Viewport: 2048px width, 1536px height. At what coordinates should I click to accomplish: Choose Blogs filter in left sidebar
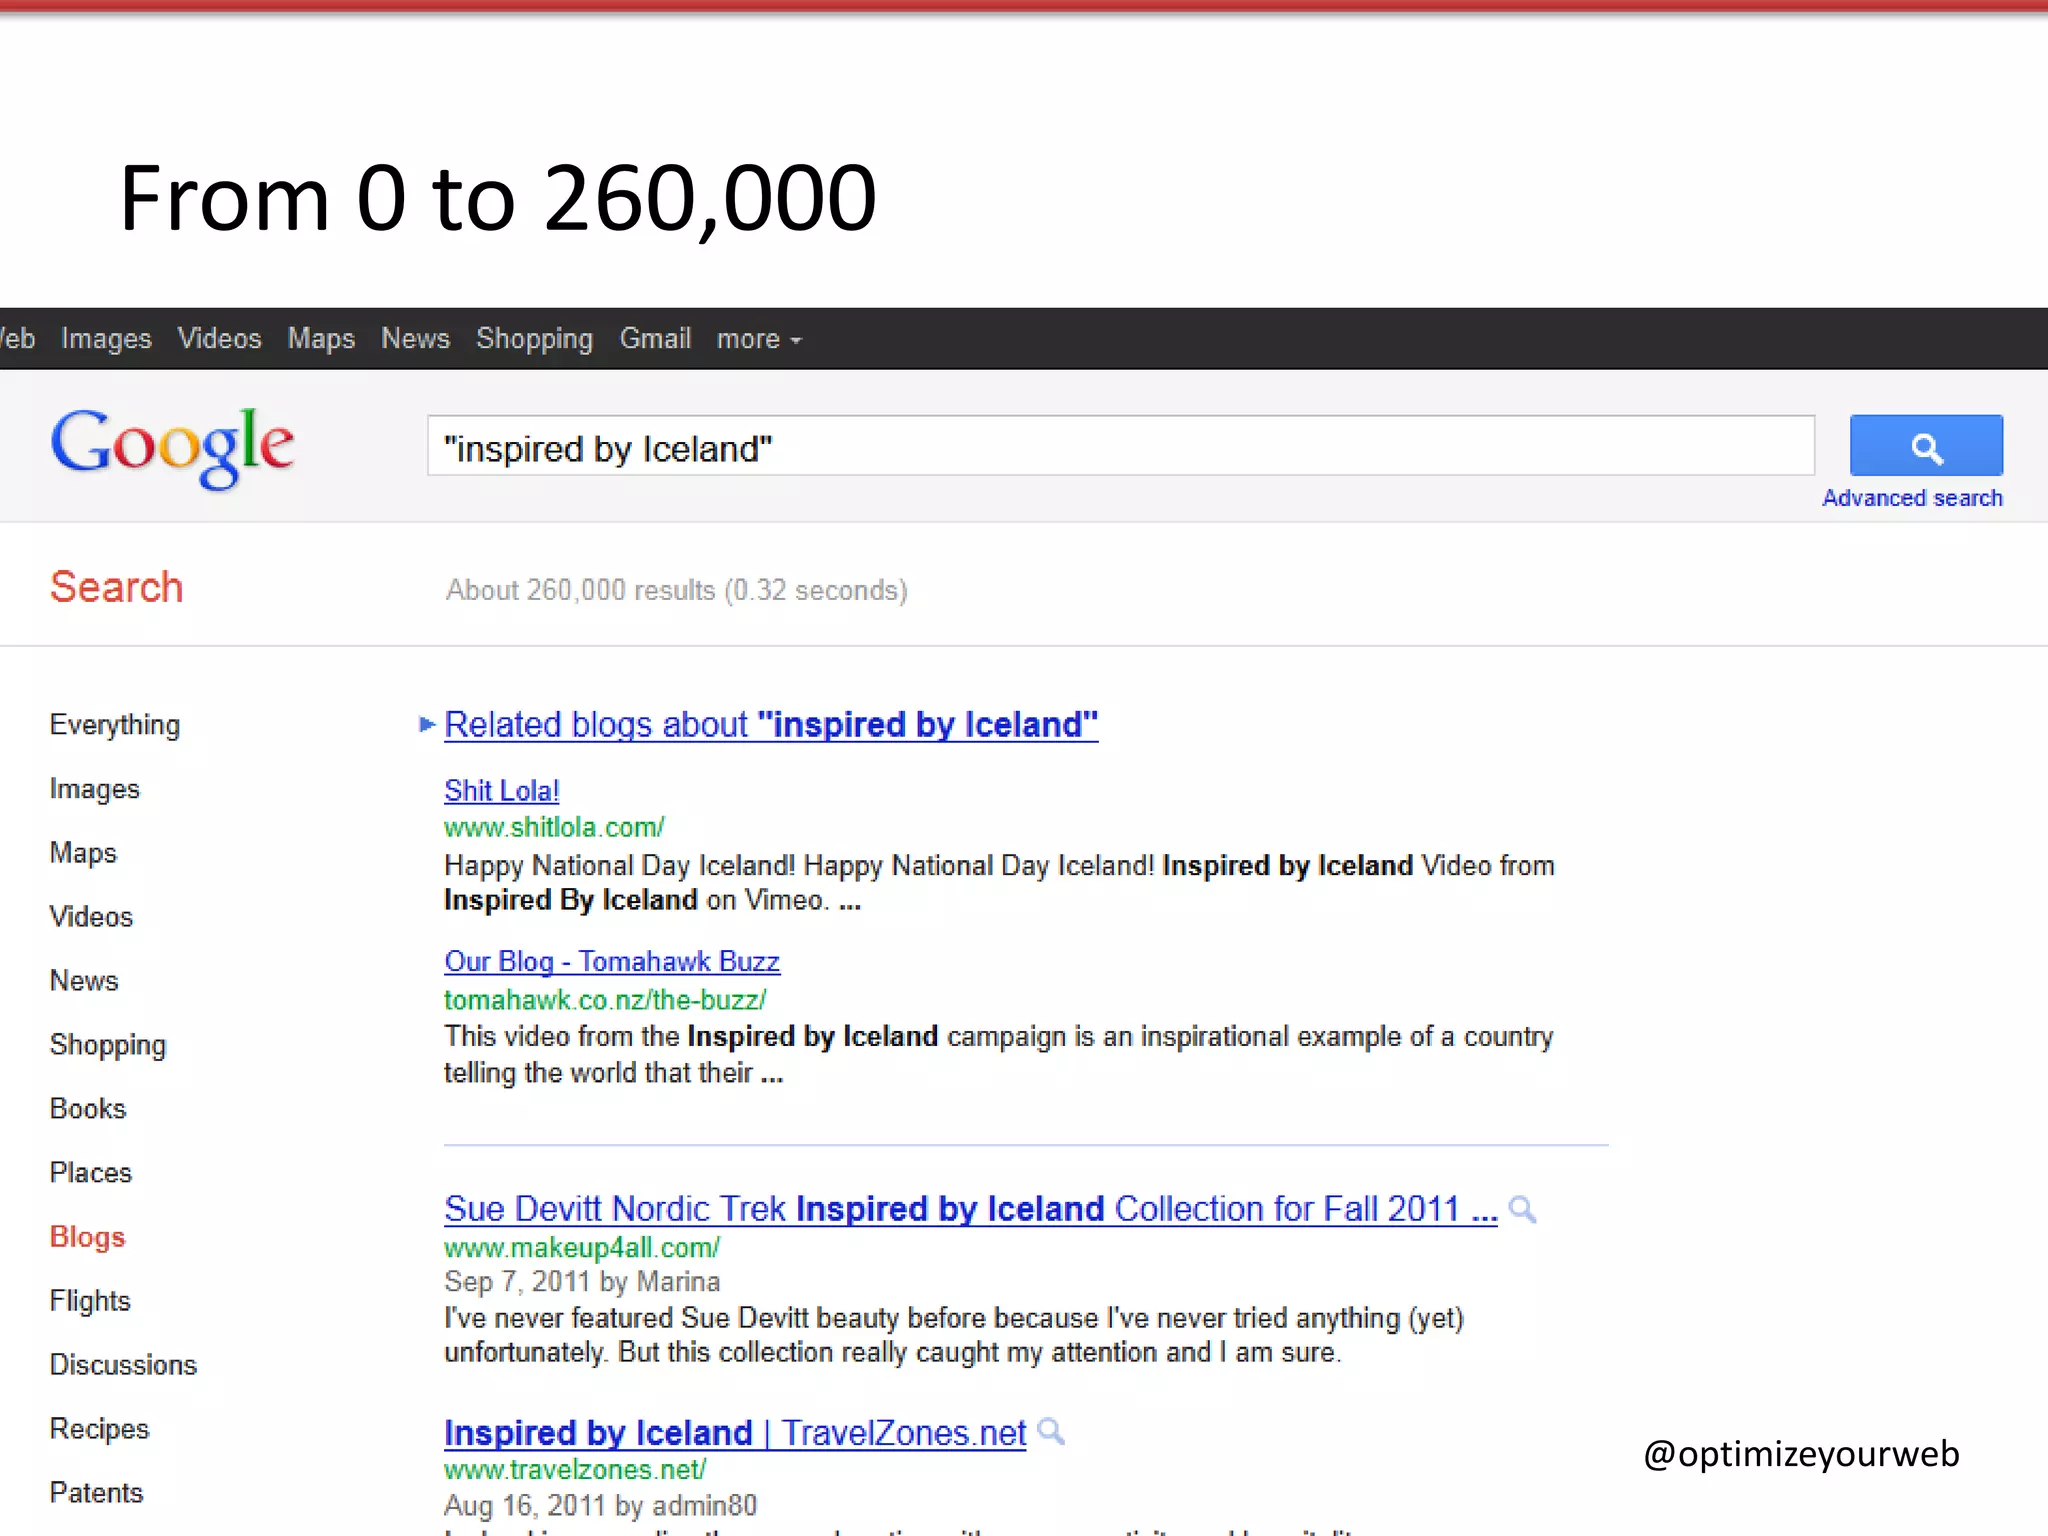point(88,1237)
